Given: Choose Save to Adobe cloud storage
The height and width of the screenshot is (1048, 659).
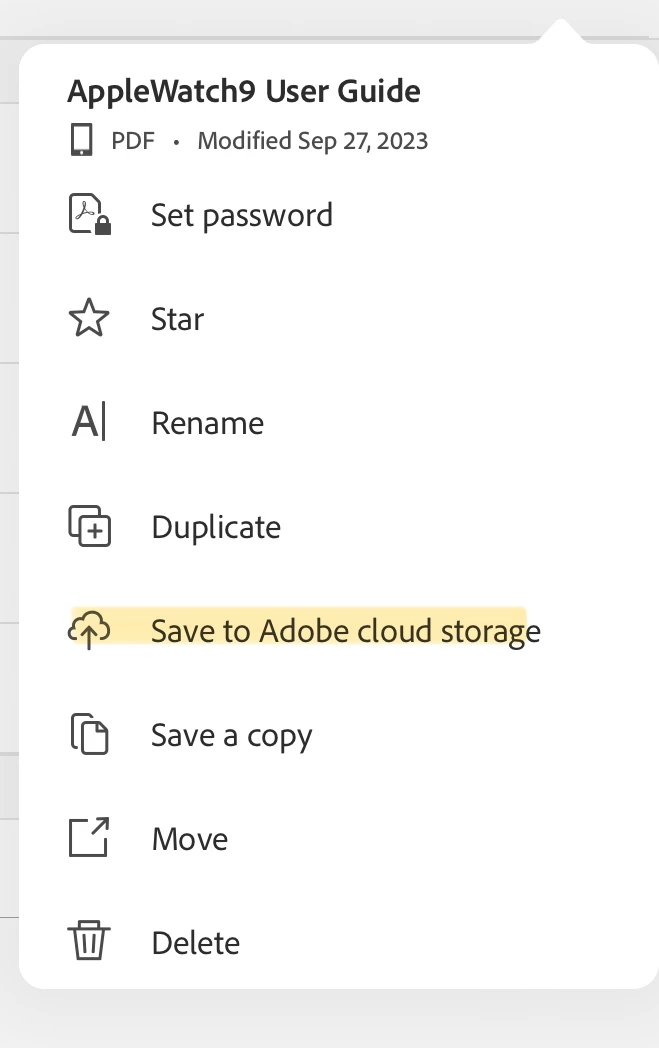Looking at the screenshot, I should click(x=346, y=631).
